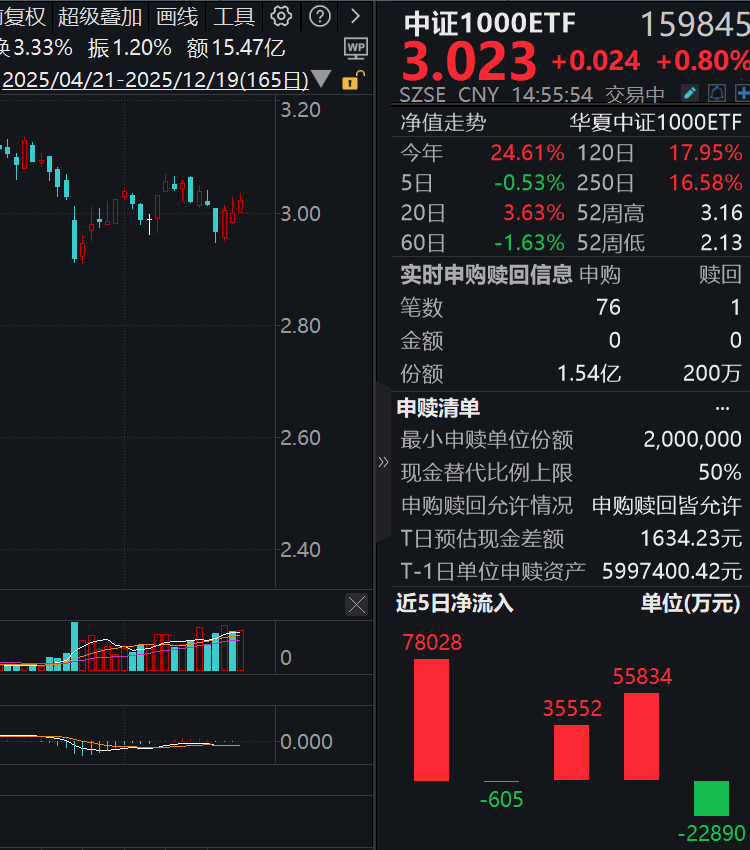Toggle the date range lock icon

click(x=351, y=80)
